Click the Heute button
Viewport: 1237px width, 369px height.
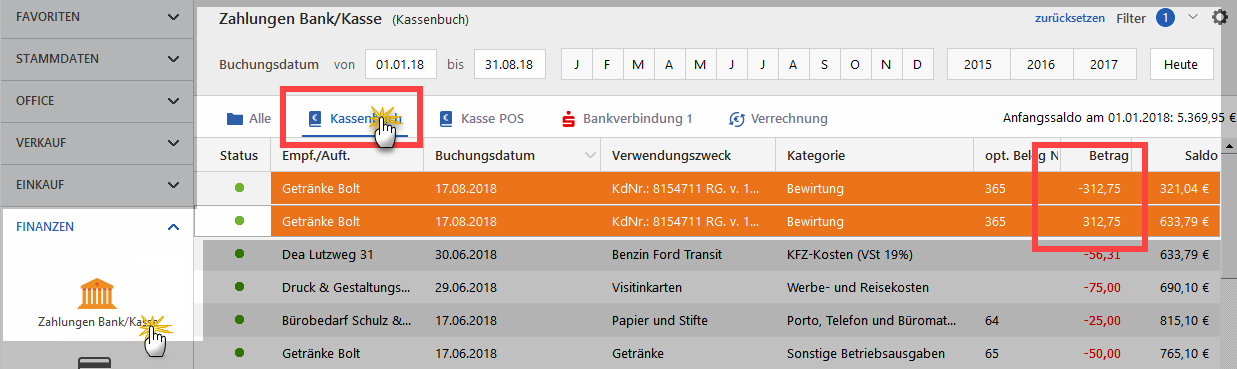pos(1181,65)
